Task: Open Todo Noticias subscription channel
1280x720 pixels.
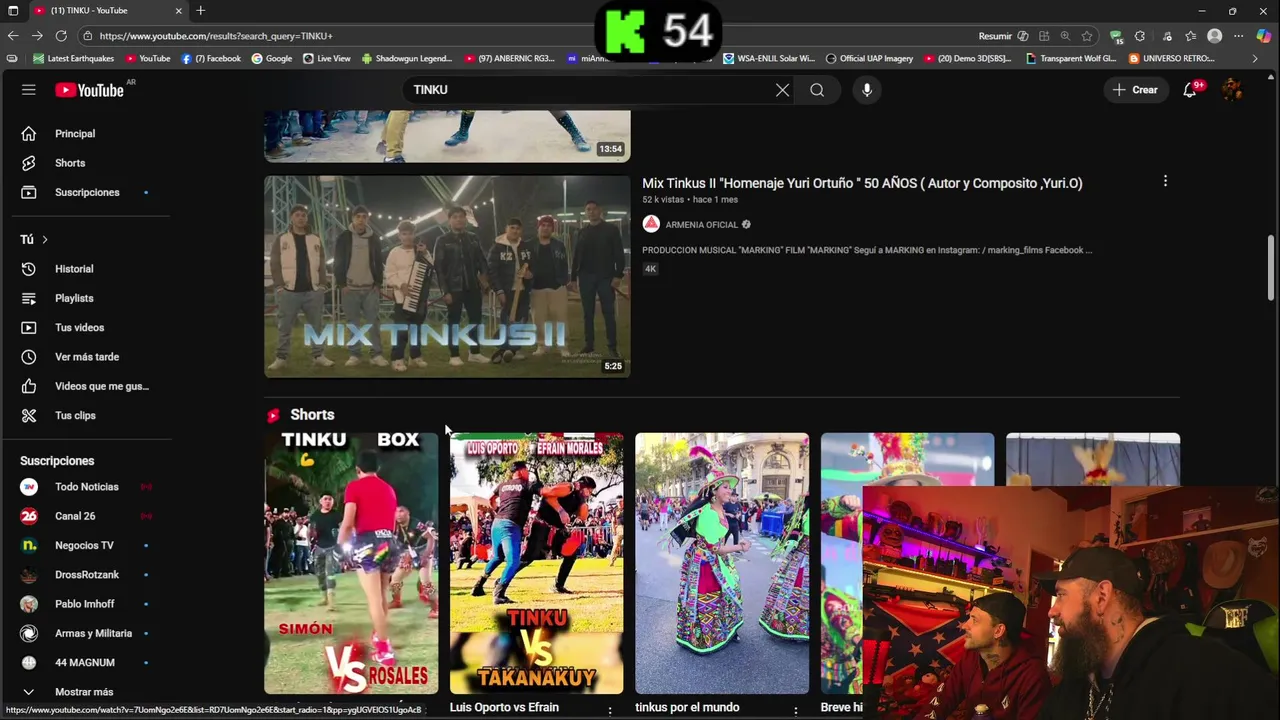Action: click(85, 487)
